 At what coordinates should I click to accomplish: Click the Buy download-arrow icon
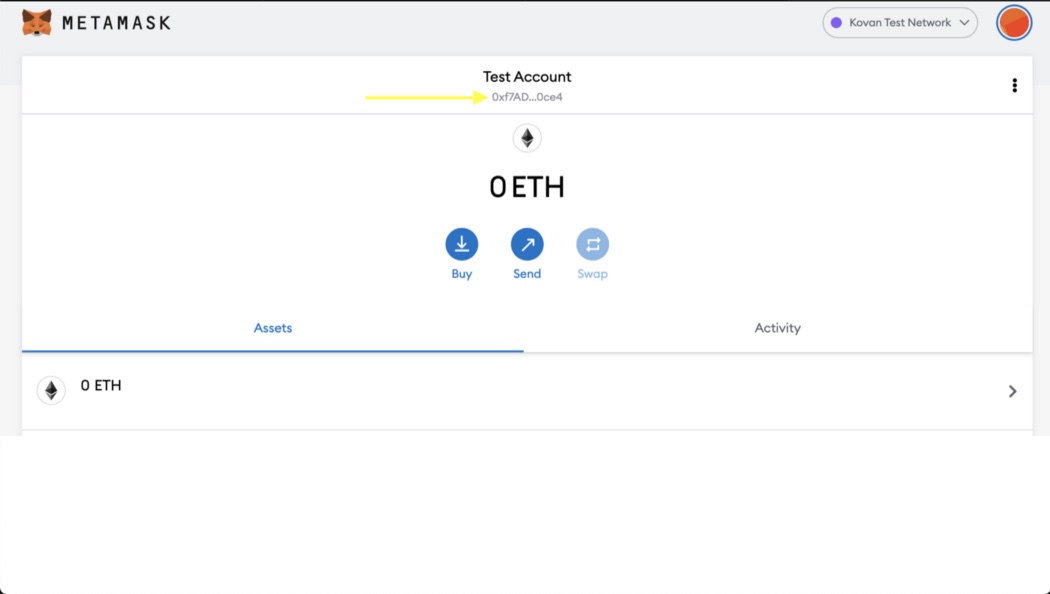click(x=461, y=244)
